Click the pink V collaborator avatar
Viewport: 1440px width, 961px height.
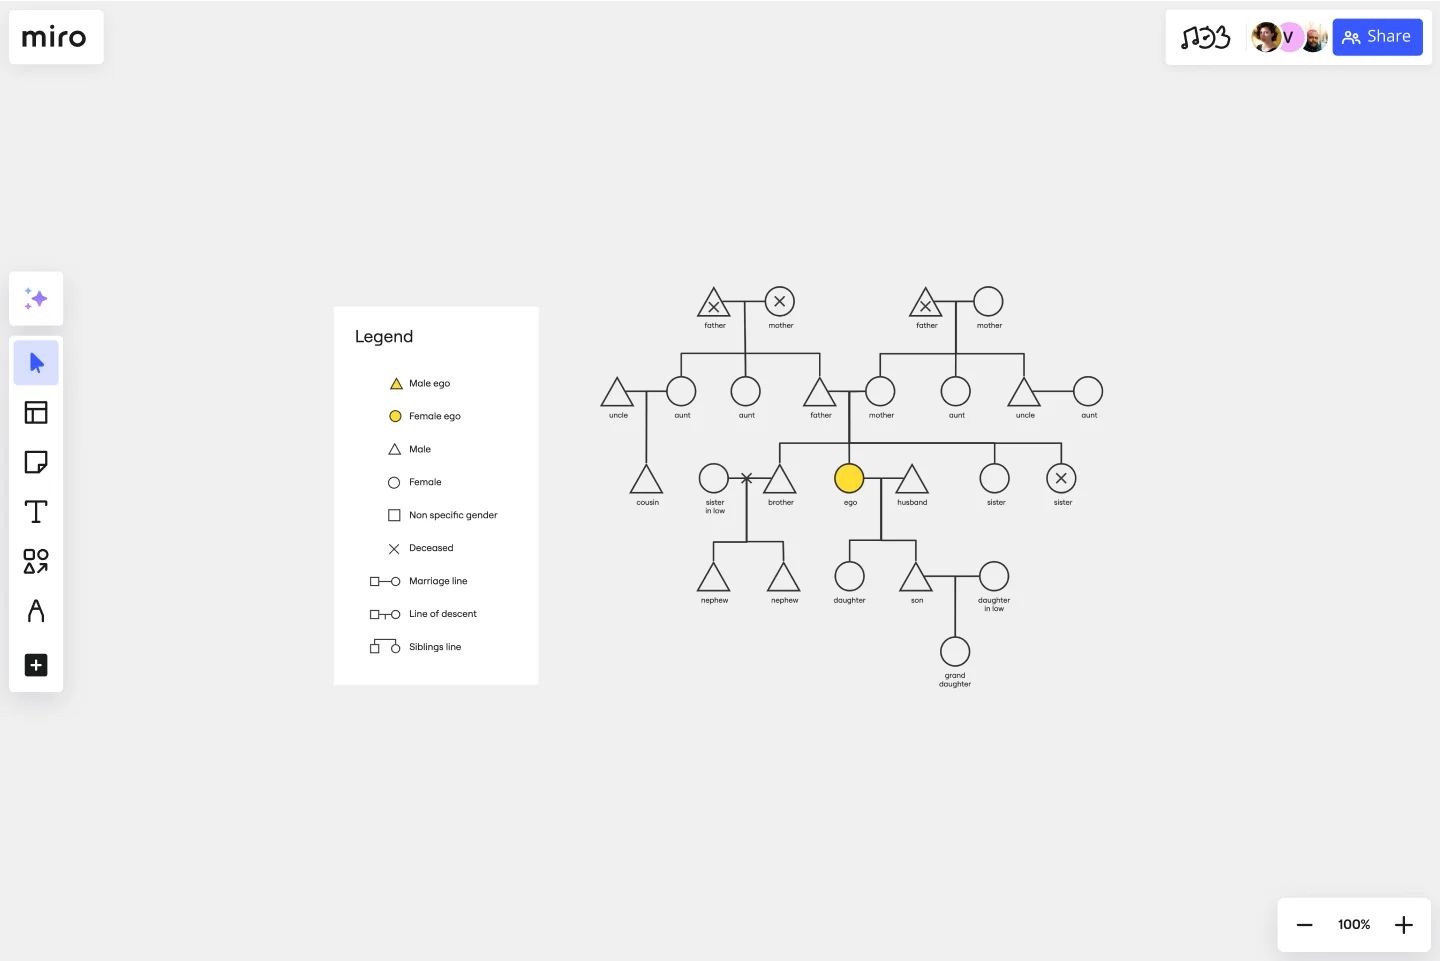click(1289, 37)
